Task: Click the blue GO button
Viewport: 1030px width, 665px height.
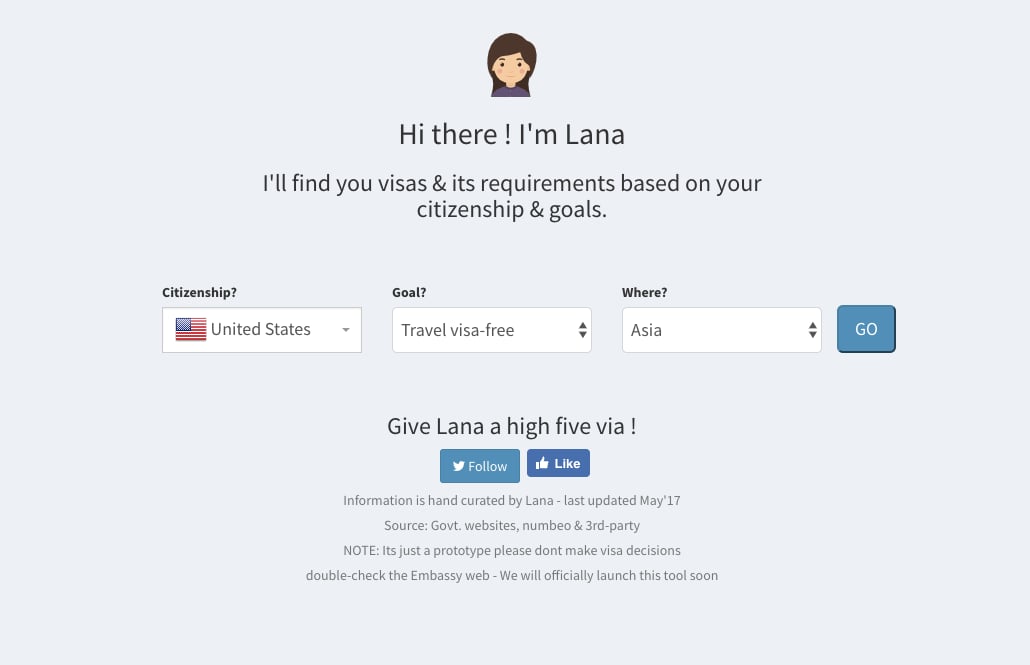Action: pos(866,329)
